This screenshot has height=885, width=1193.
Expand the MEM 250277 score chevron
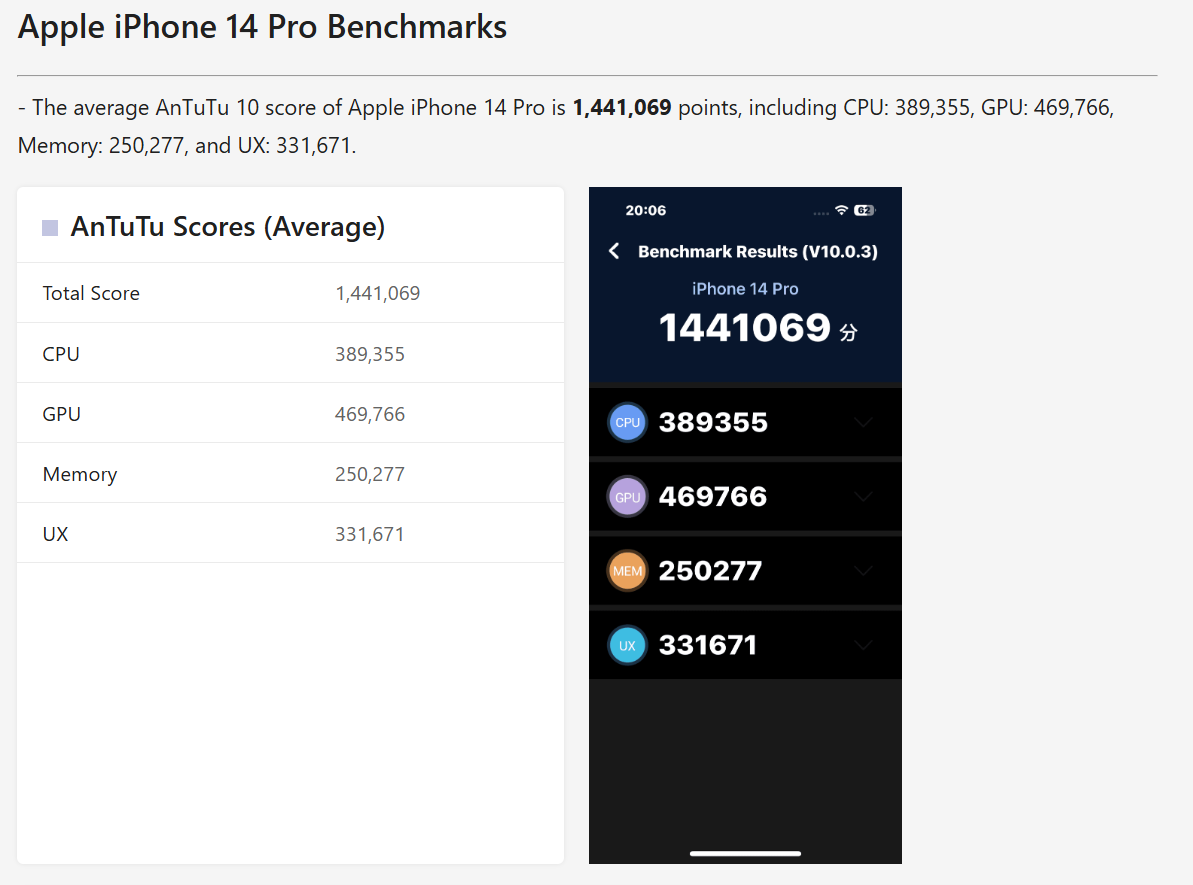click(x=863, y=571)
